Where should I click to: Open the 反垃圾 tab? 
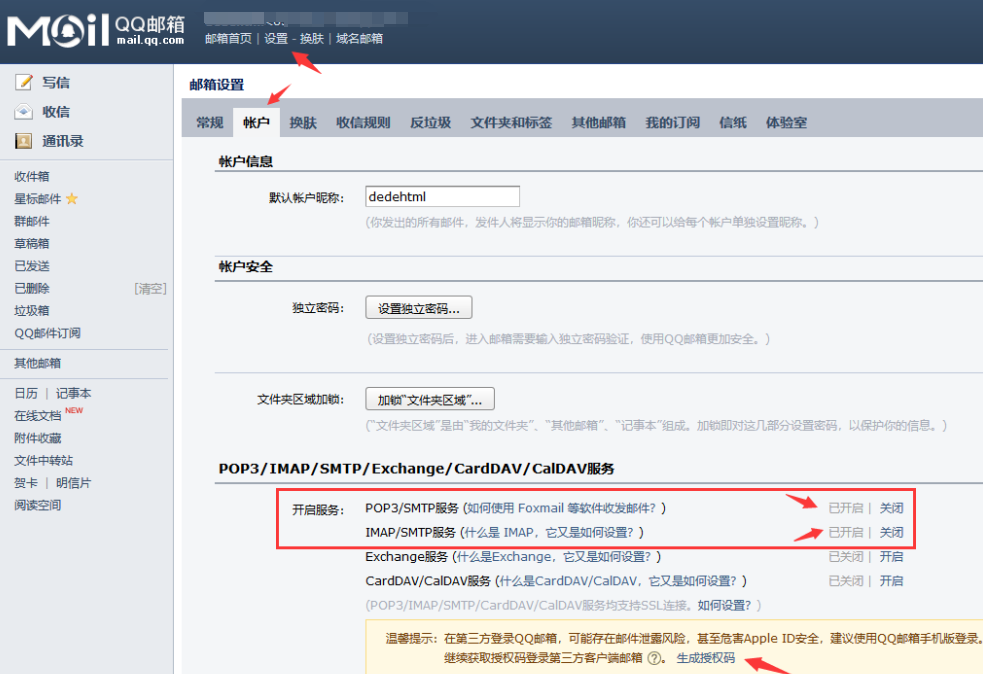(x=430, y=122)
